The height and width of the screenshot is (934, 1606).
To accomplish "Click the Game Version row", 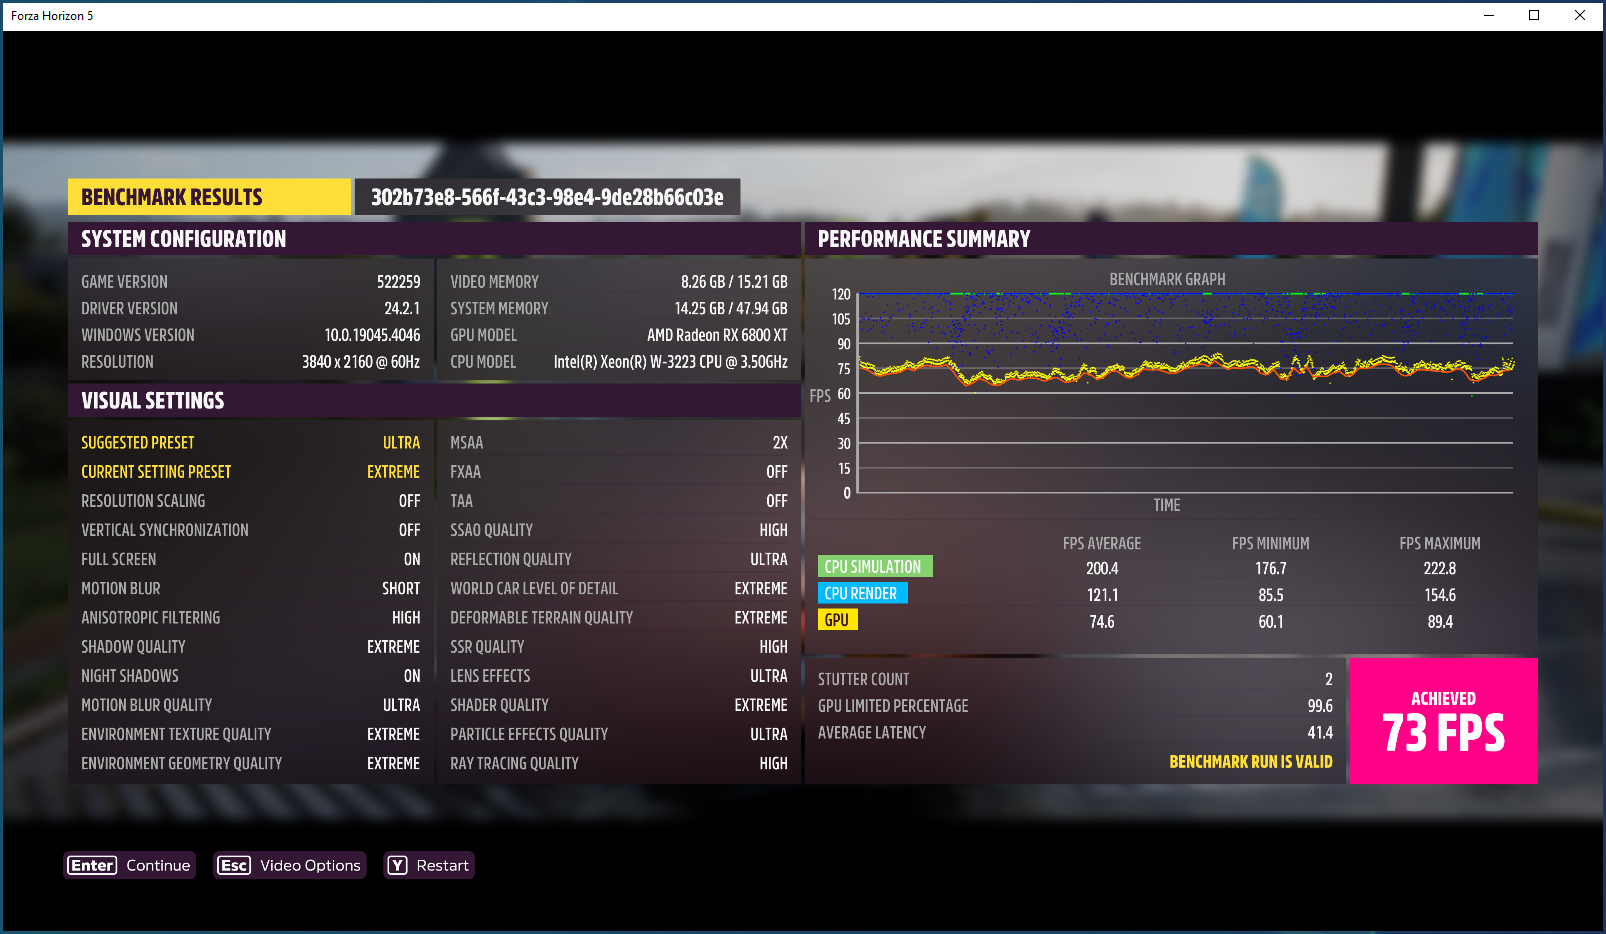I will [x=251, y=282].
